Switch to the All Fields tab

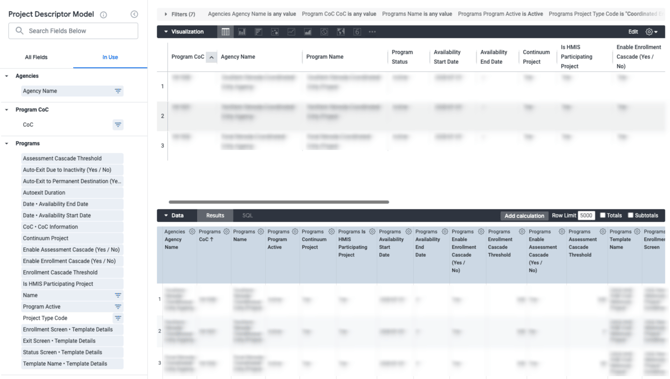point(36,57)
